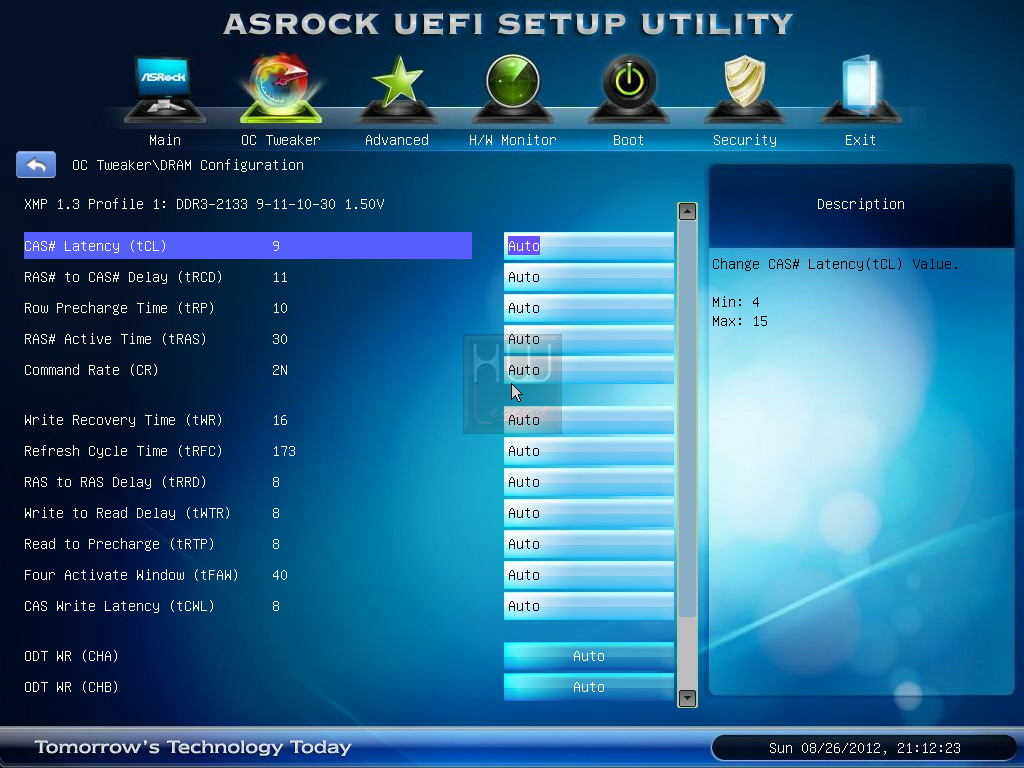
Task: Click the OC Tweaker\DRAM Configuration breadcrumb
Action: (187, 165)
